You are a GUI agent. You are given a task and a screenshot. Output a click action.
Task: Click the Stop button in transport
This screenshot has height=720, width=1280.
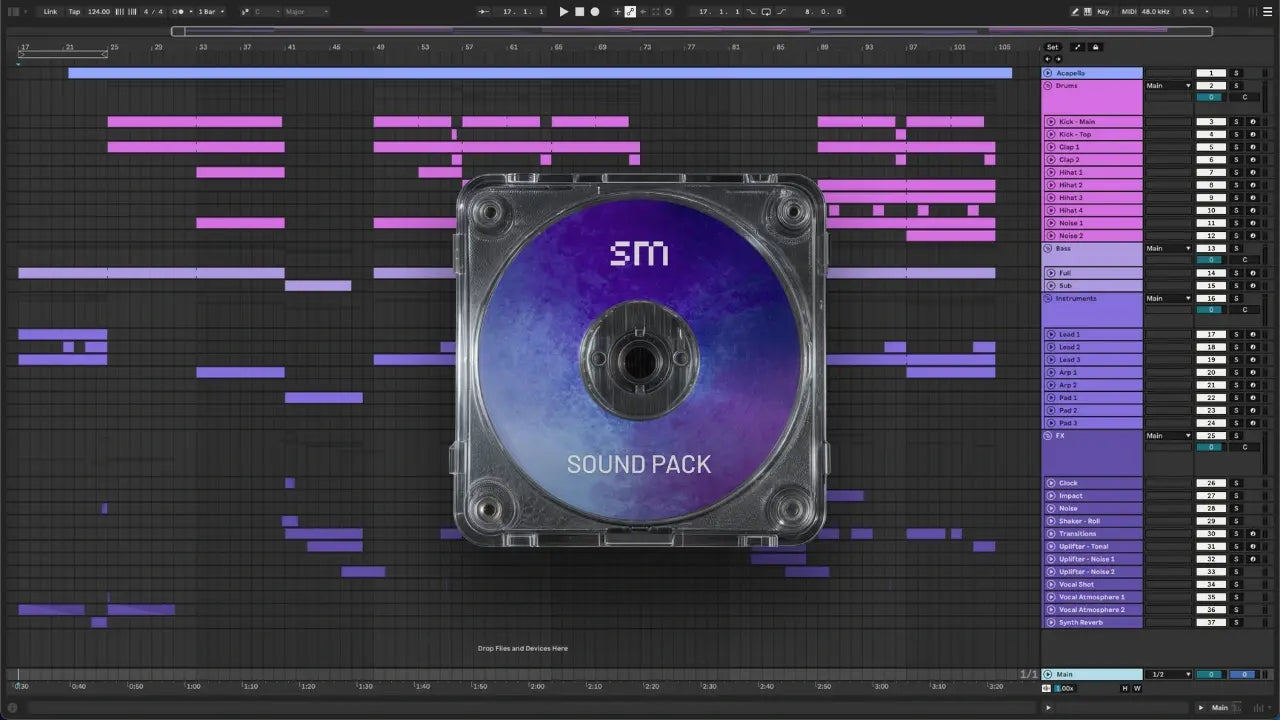579,12
